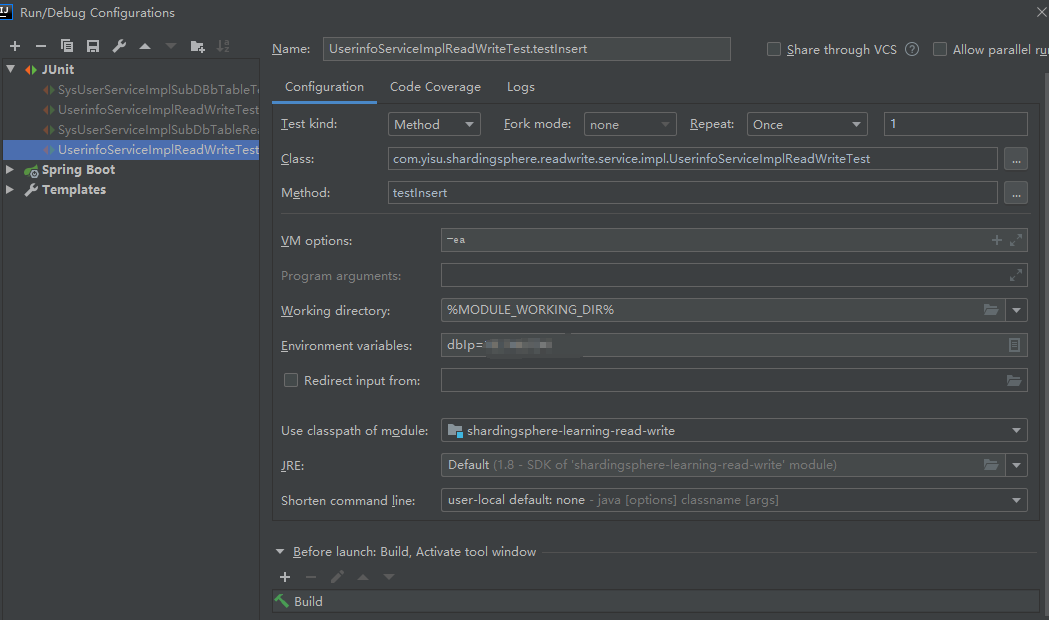1049x620 pixels.
Task: Switch to the Code Coverage tab
Action: point(435,87)
